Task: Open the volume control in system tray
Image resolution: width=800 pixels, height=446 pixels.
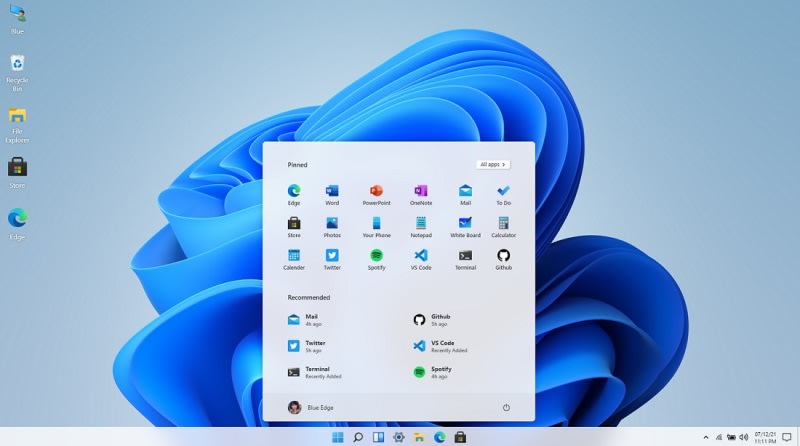Action: [743, 437]
